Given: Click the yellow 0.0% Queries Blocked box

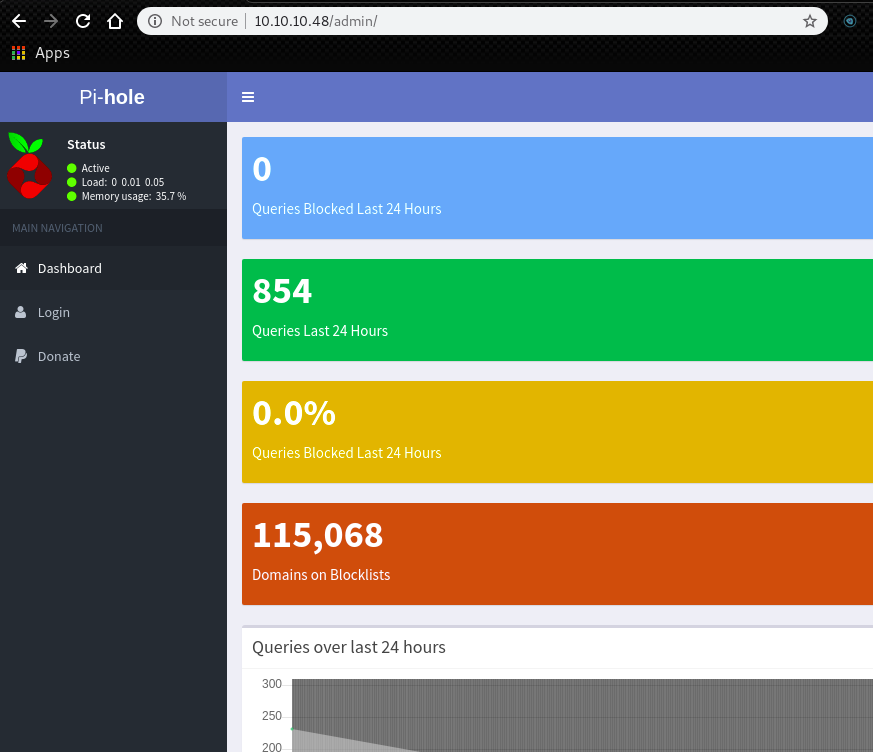Looking at the screenshot, I should point(556,432).
